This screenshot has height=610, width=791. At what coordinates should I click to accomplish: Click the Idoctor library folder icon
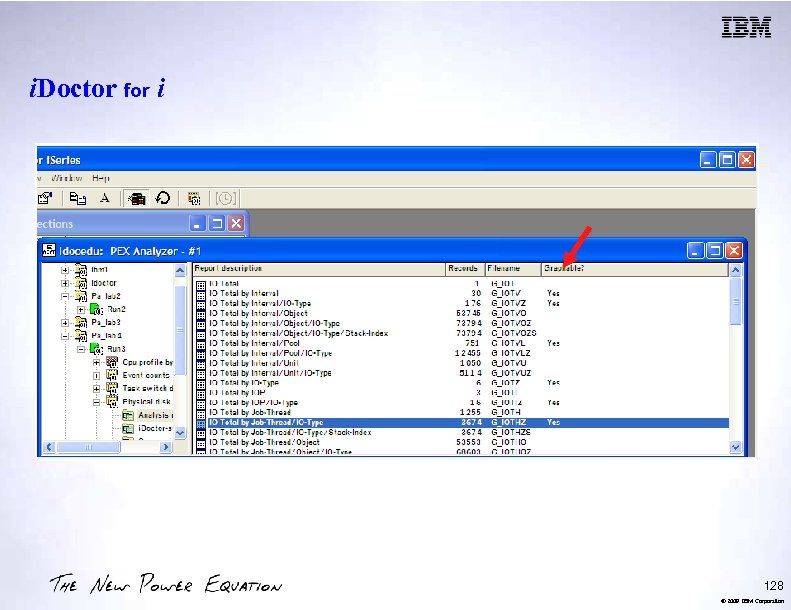(x=81, y=283)
